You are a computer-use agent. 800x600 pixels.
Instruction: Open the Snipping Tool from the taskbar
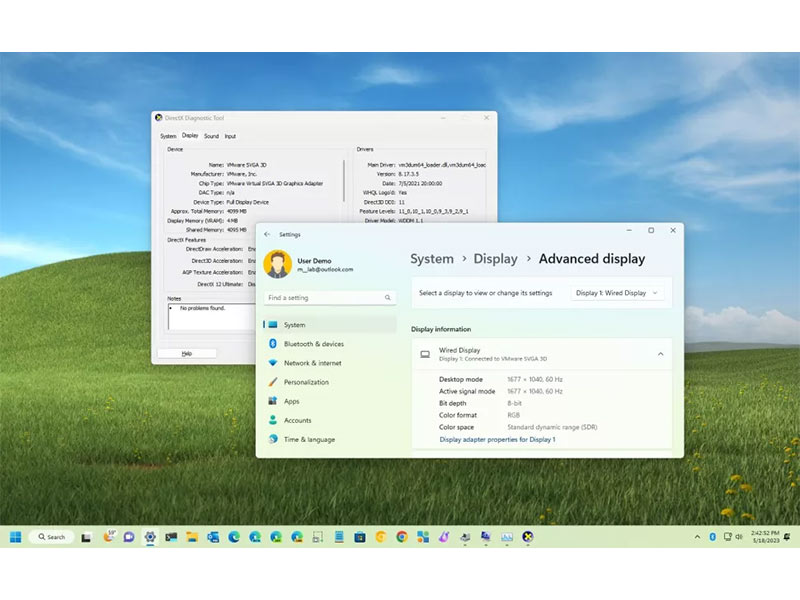click(318, 537)
